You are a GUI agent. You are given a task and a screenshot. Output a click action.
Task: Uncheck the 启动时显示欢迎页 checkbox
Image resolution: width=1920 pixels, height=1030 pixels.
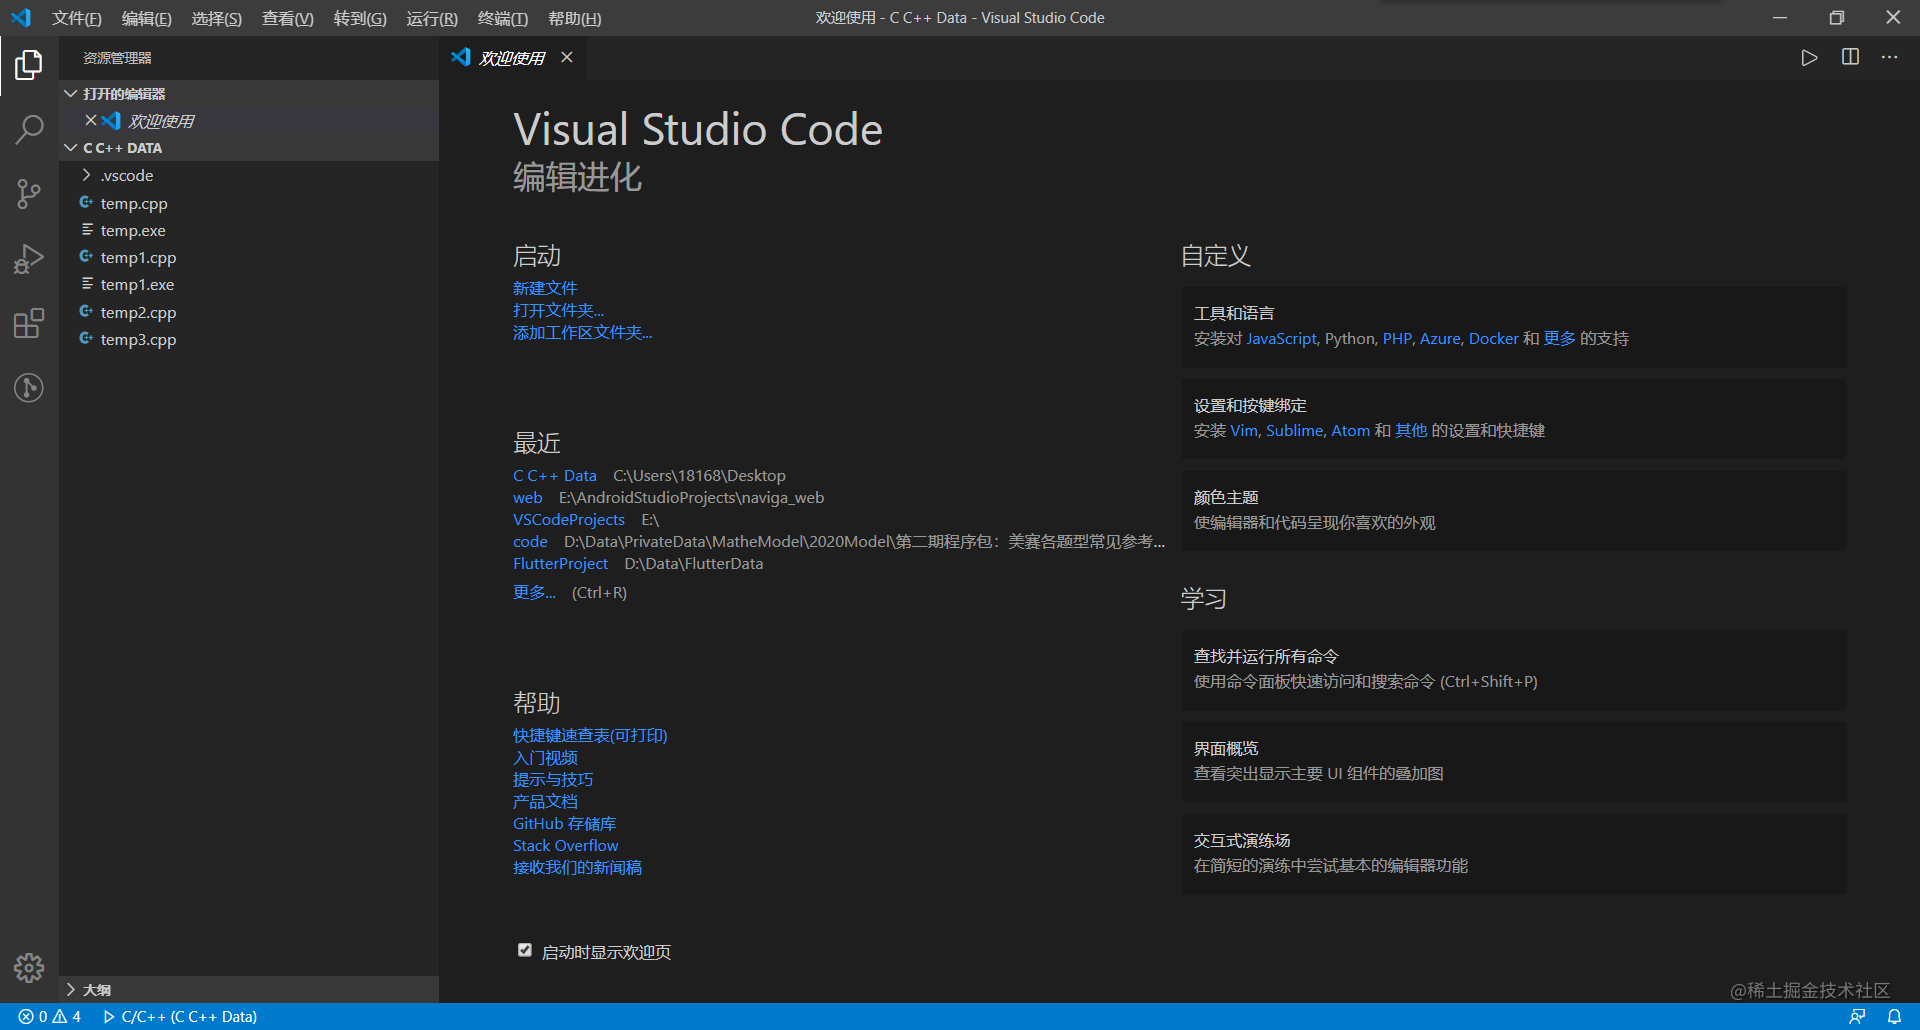pos(524,950)
